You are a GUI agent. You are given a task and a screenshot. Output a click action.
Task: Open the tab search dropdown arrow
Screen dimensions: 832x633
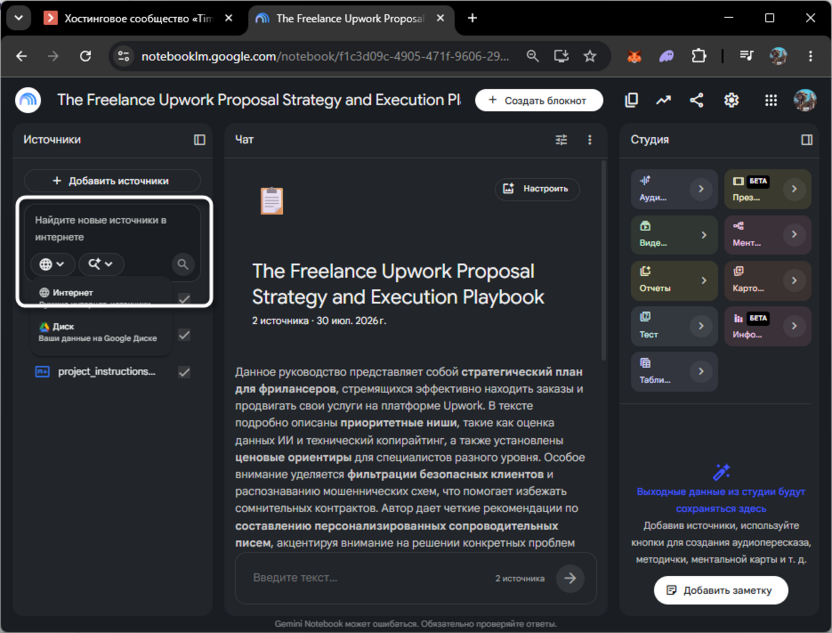(x=19, y=18)
